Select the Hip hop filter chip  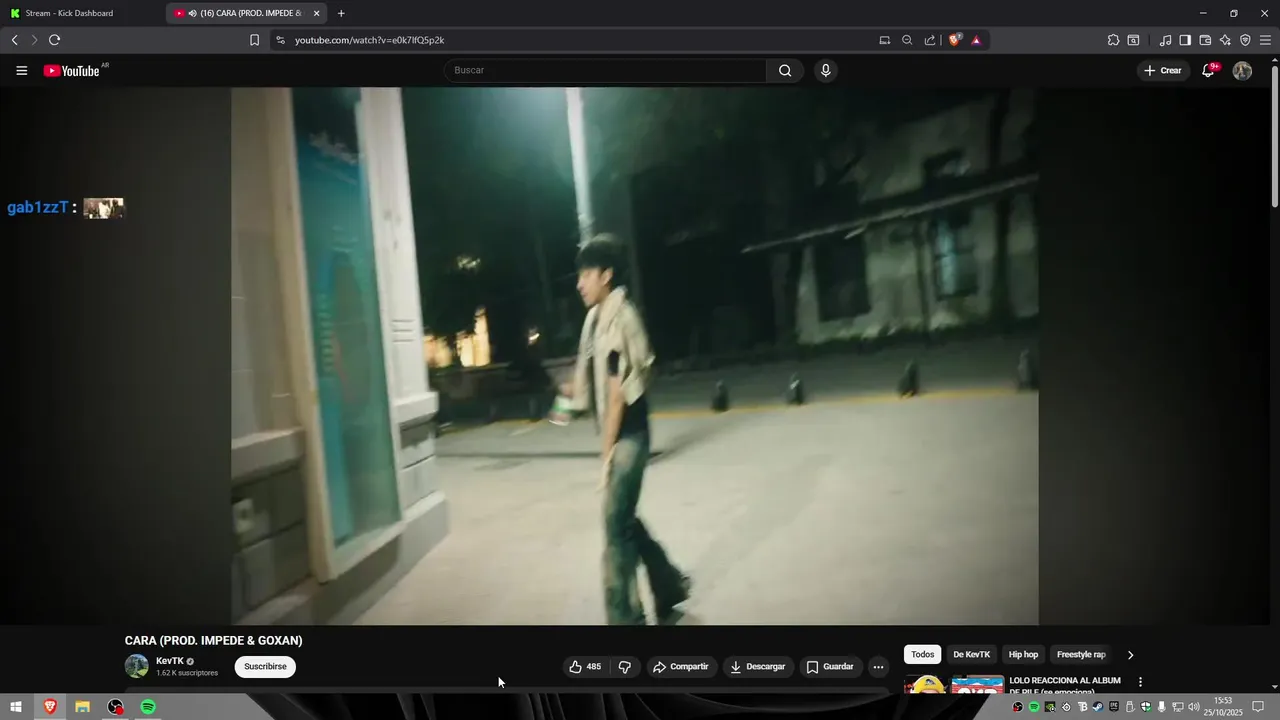(x=1023, y=655)
